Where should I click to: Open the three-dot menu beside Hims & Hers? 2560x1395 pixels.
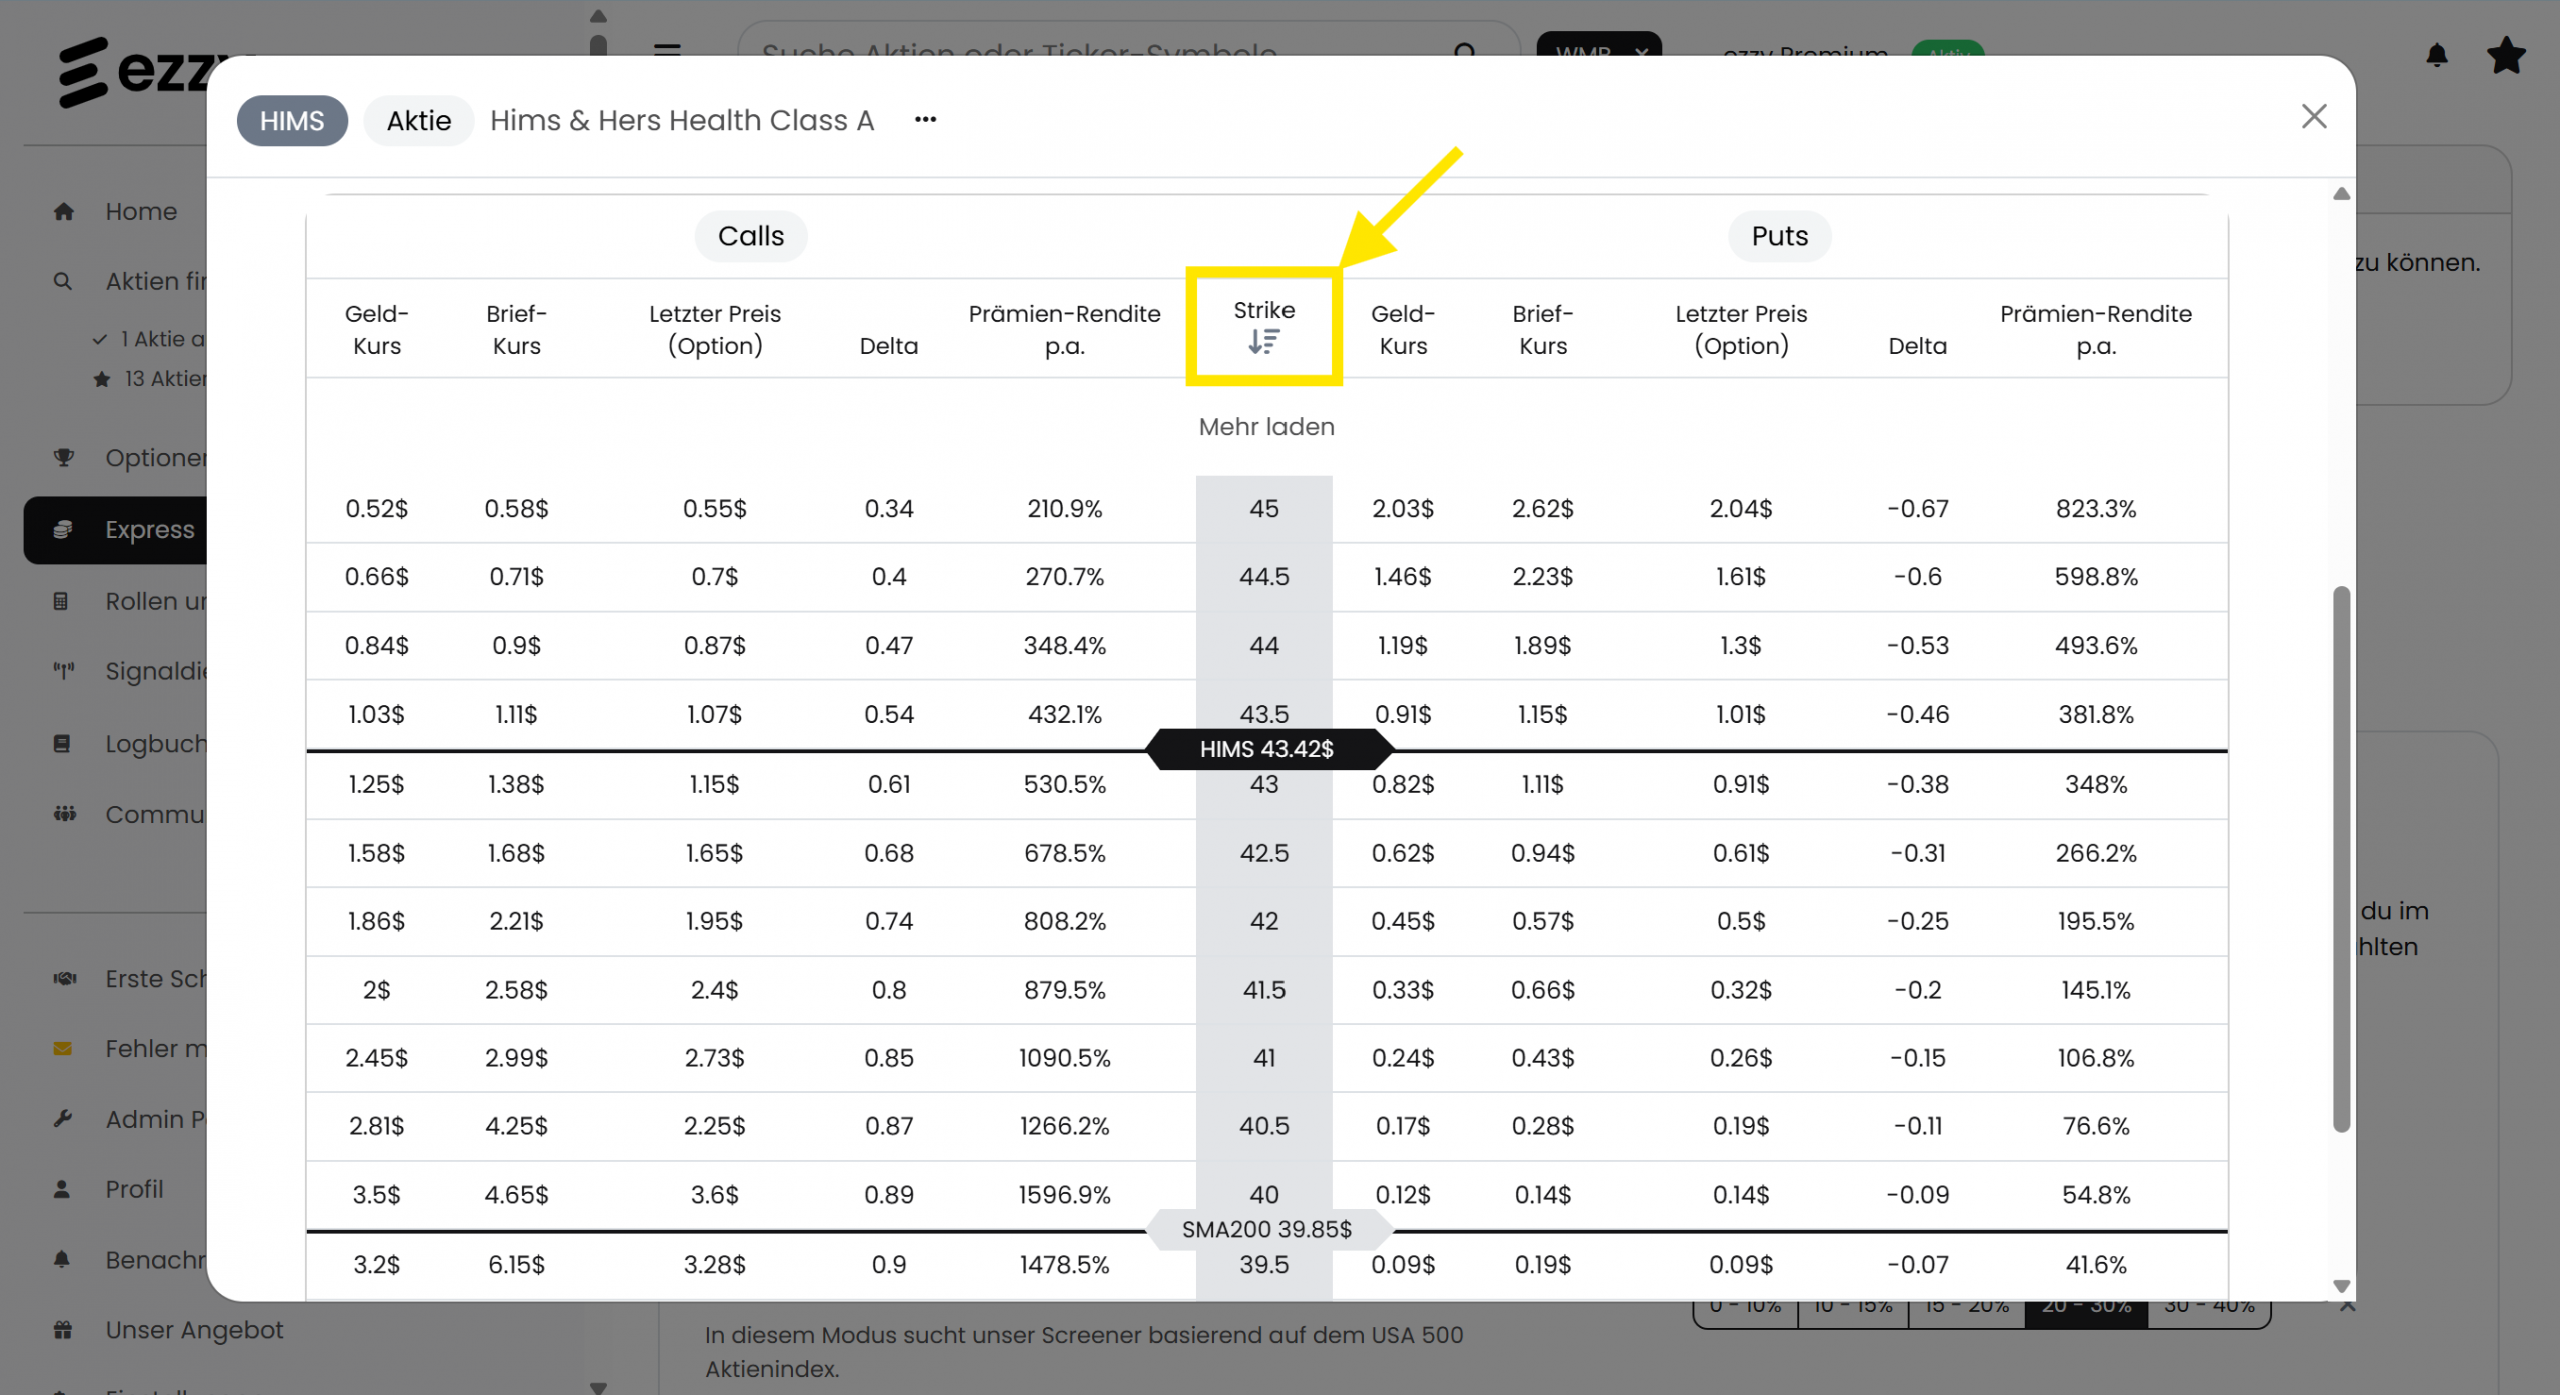(x=925, y=120)
